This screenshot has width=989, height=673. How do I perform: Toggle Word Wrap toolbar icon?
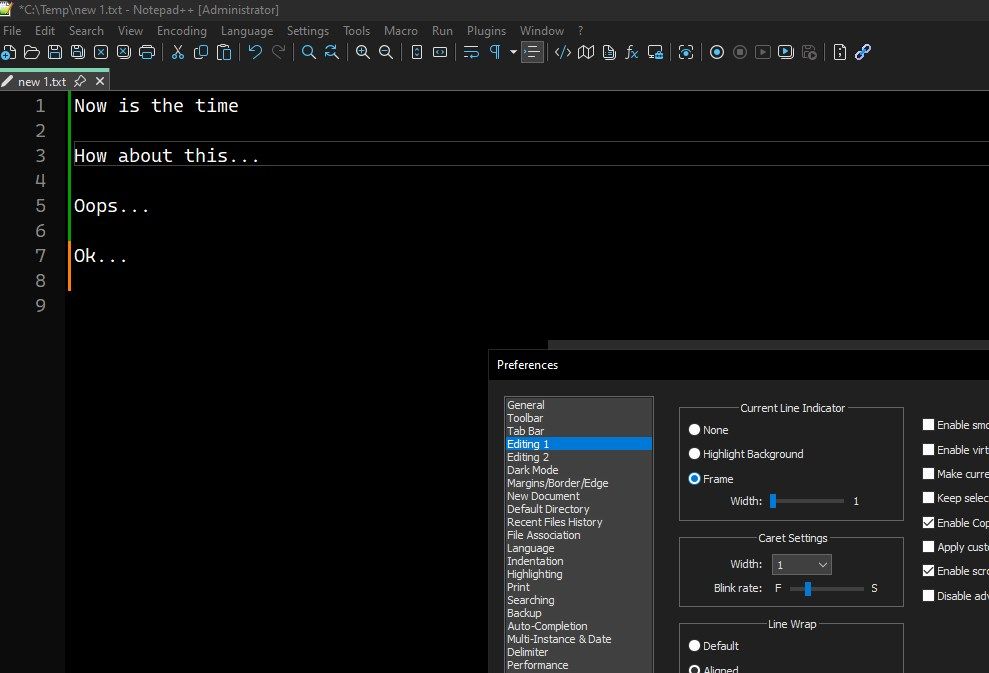[471, 52]
